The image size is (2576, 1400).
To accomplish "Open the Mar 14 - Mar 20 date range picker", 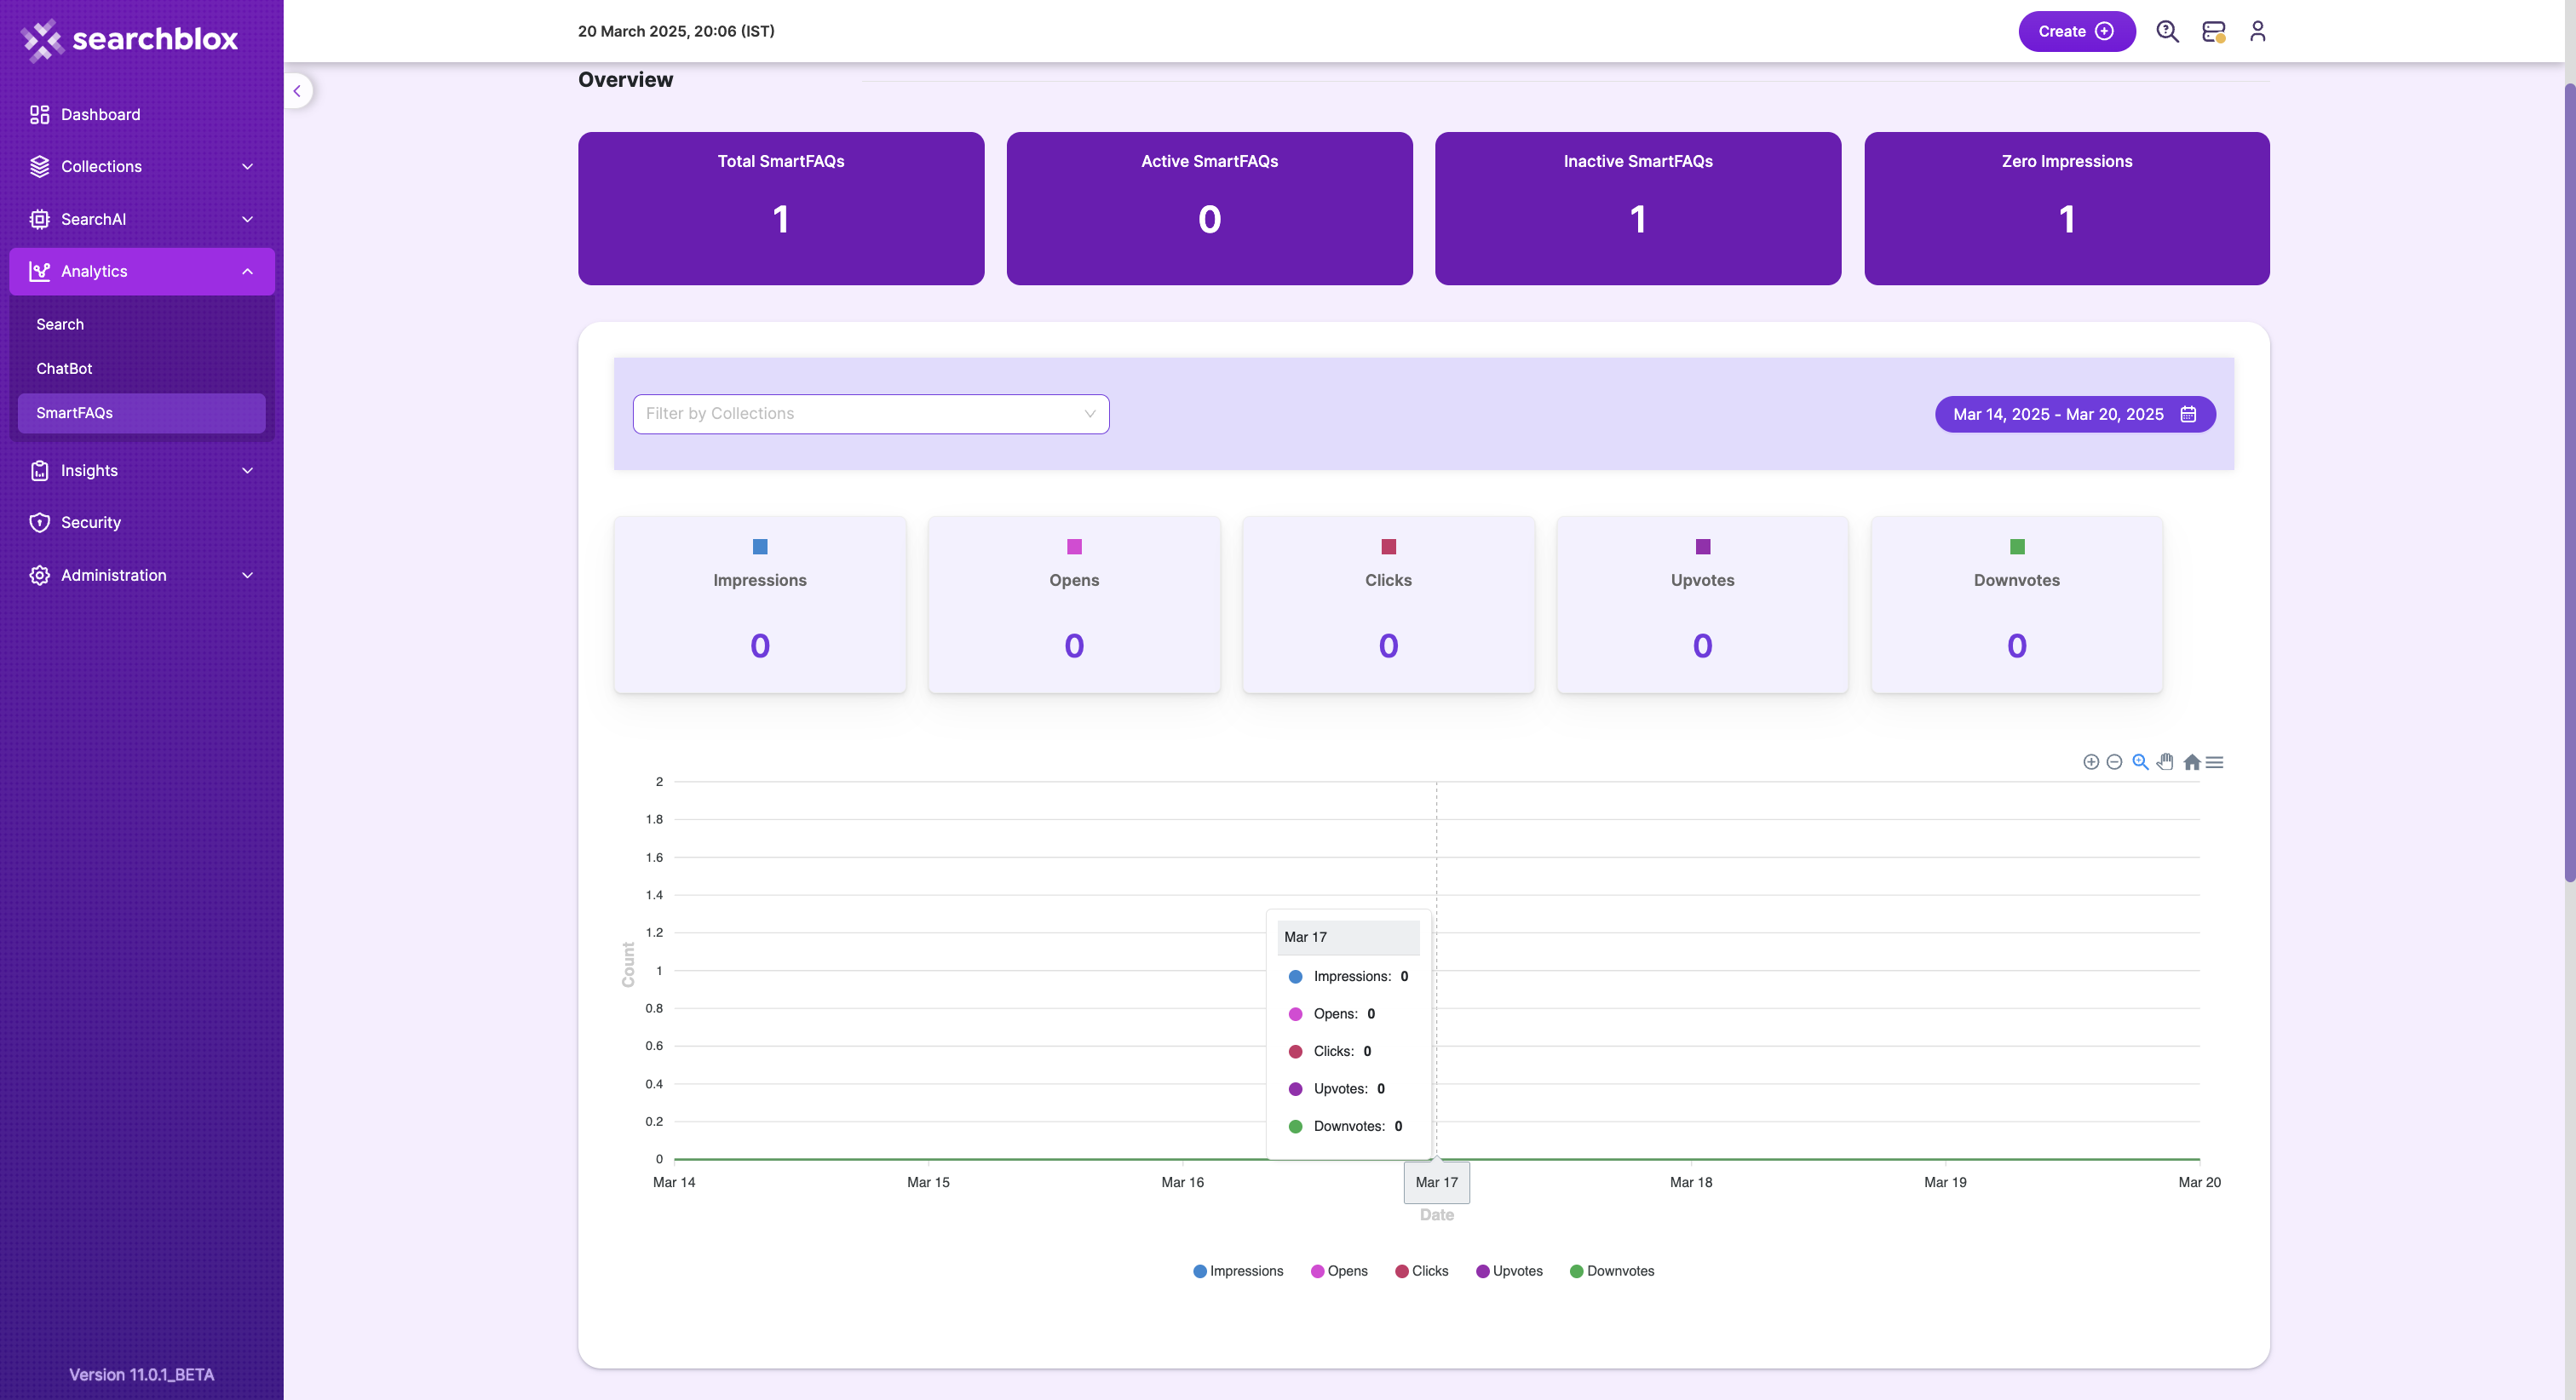I will point(2074,414).
